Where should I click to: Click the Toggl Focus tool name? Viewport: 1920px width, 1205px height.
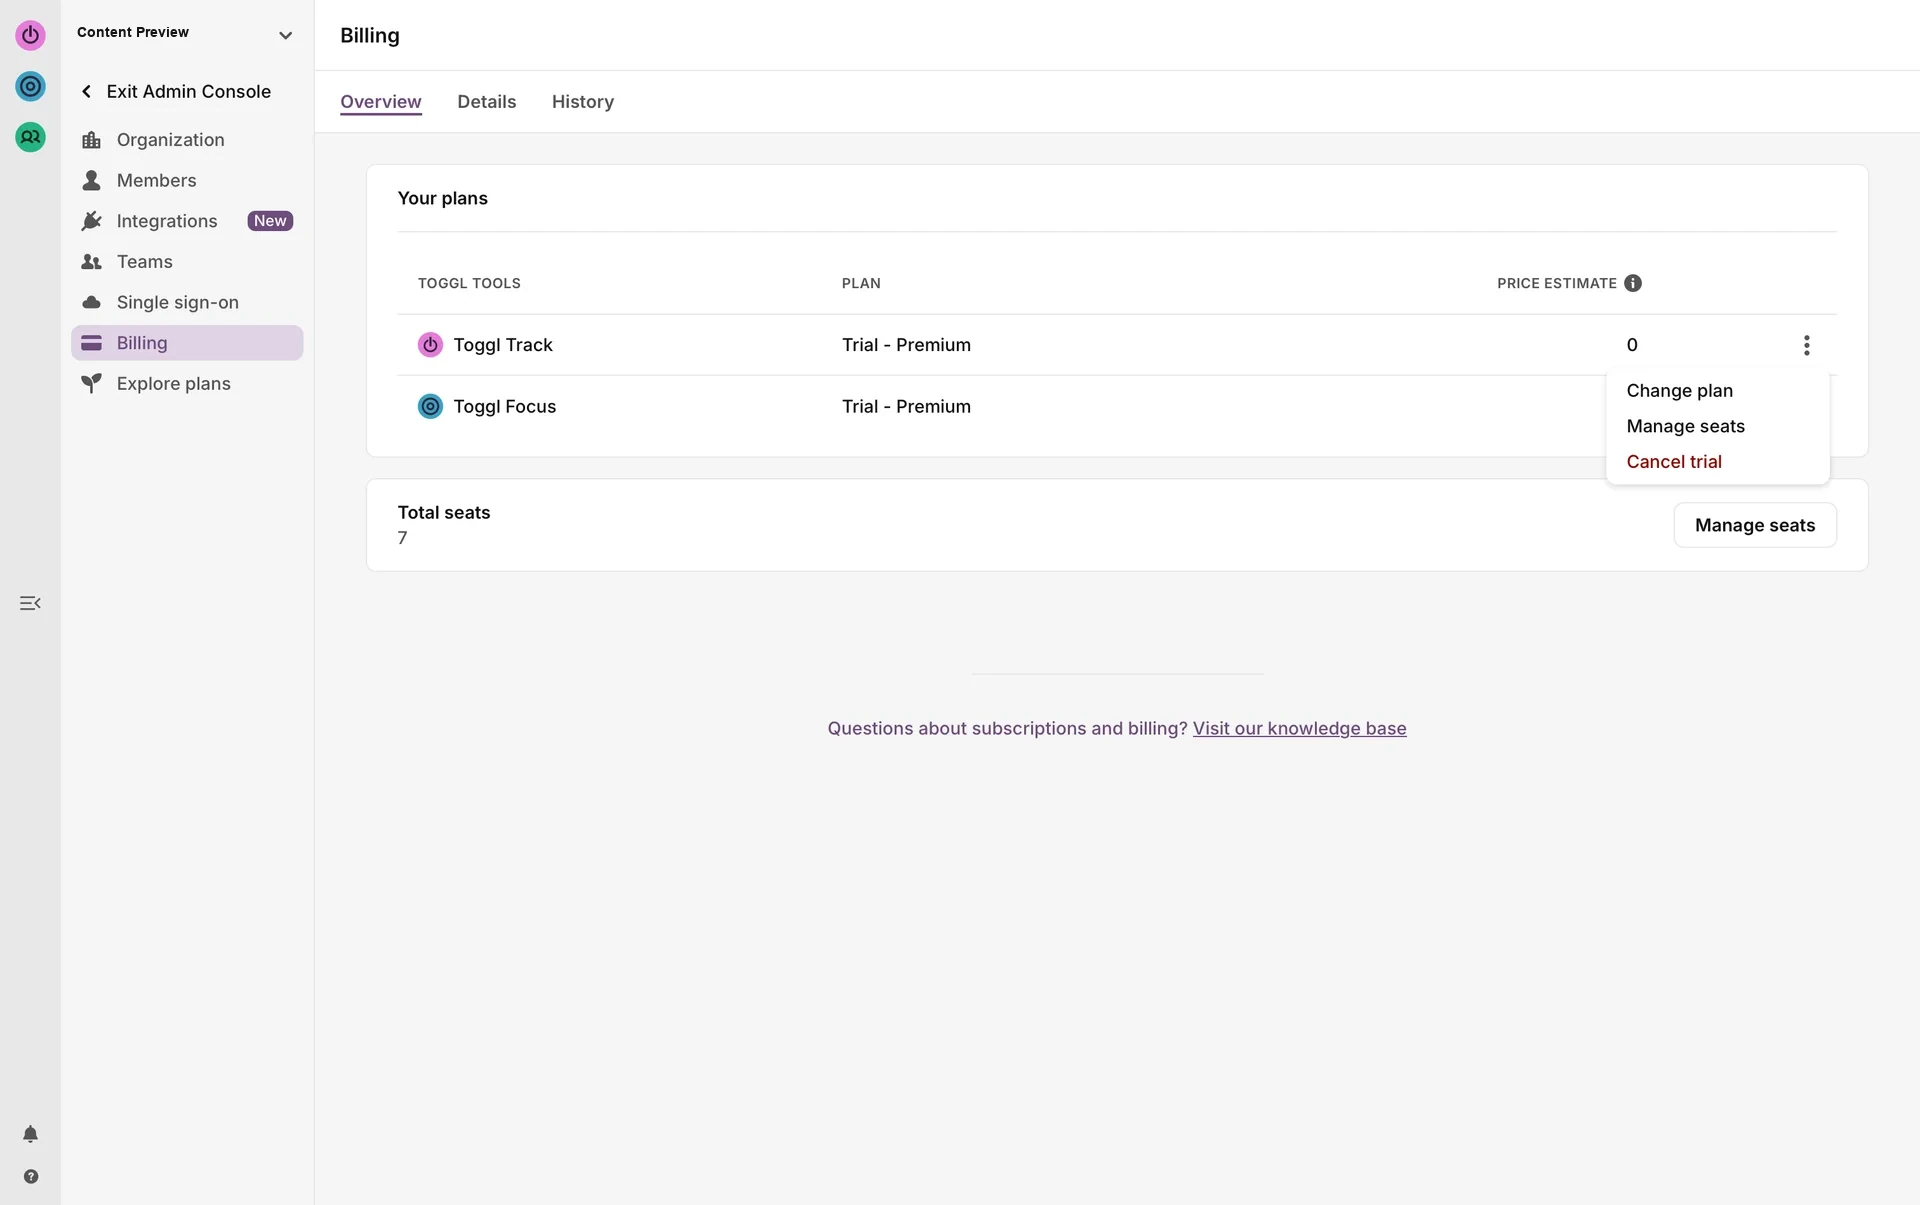[505, 407]
